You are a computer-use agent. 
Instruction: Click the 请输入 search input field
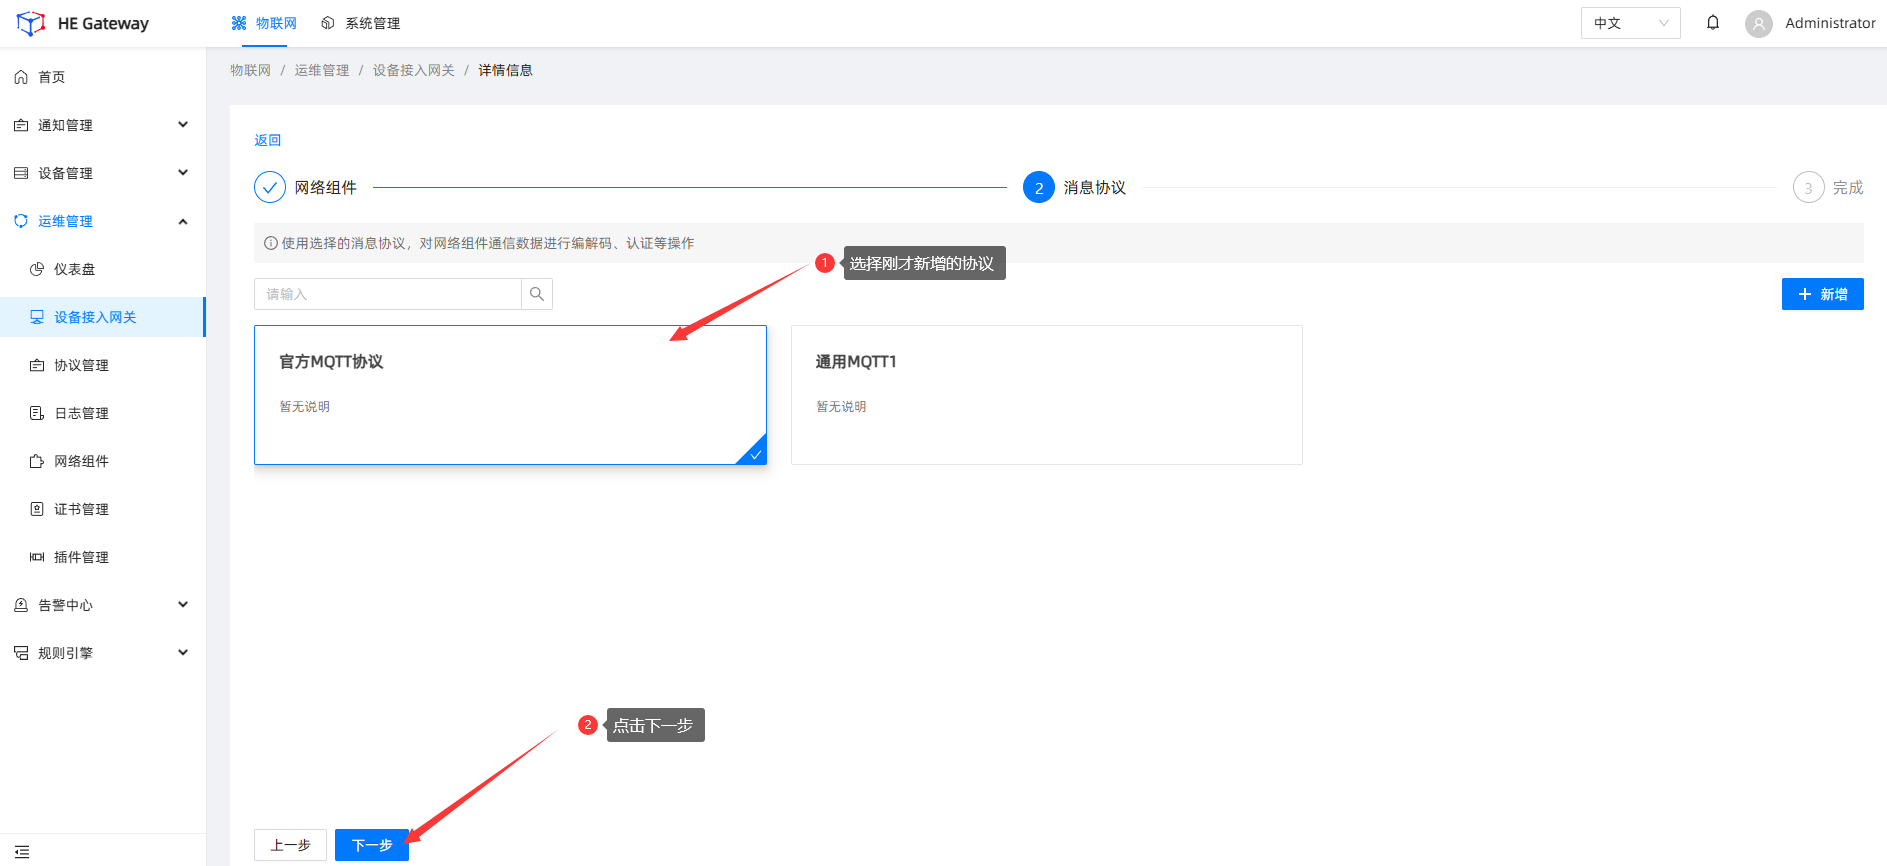coord(388,294)
